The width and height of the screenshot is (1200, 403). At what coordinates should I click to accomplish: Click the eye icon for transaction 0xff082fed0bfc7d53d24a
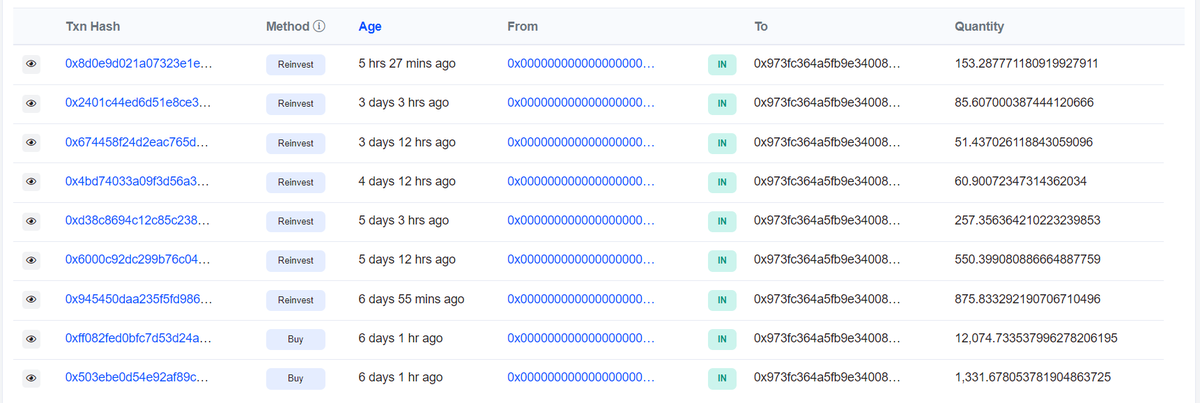[31, 339]
